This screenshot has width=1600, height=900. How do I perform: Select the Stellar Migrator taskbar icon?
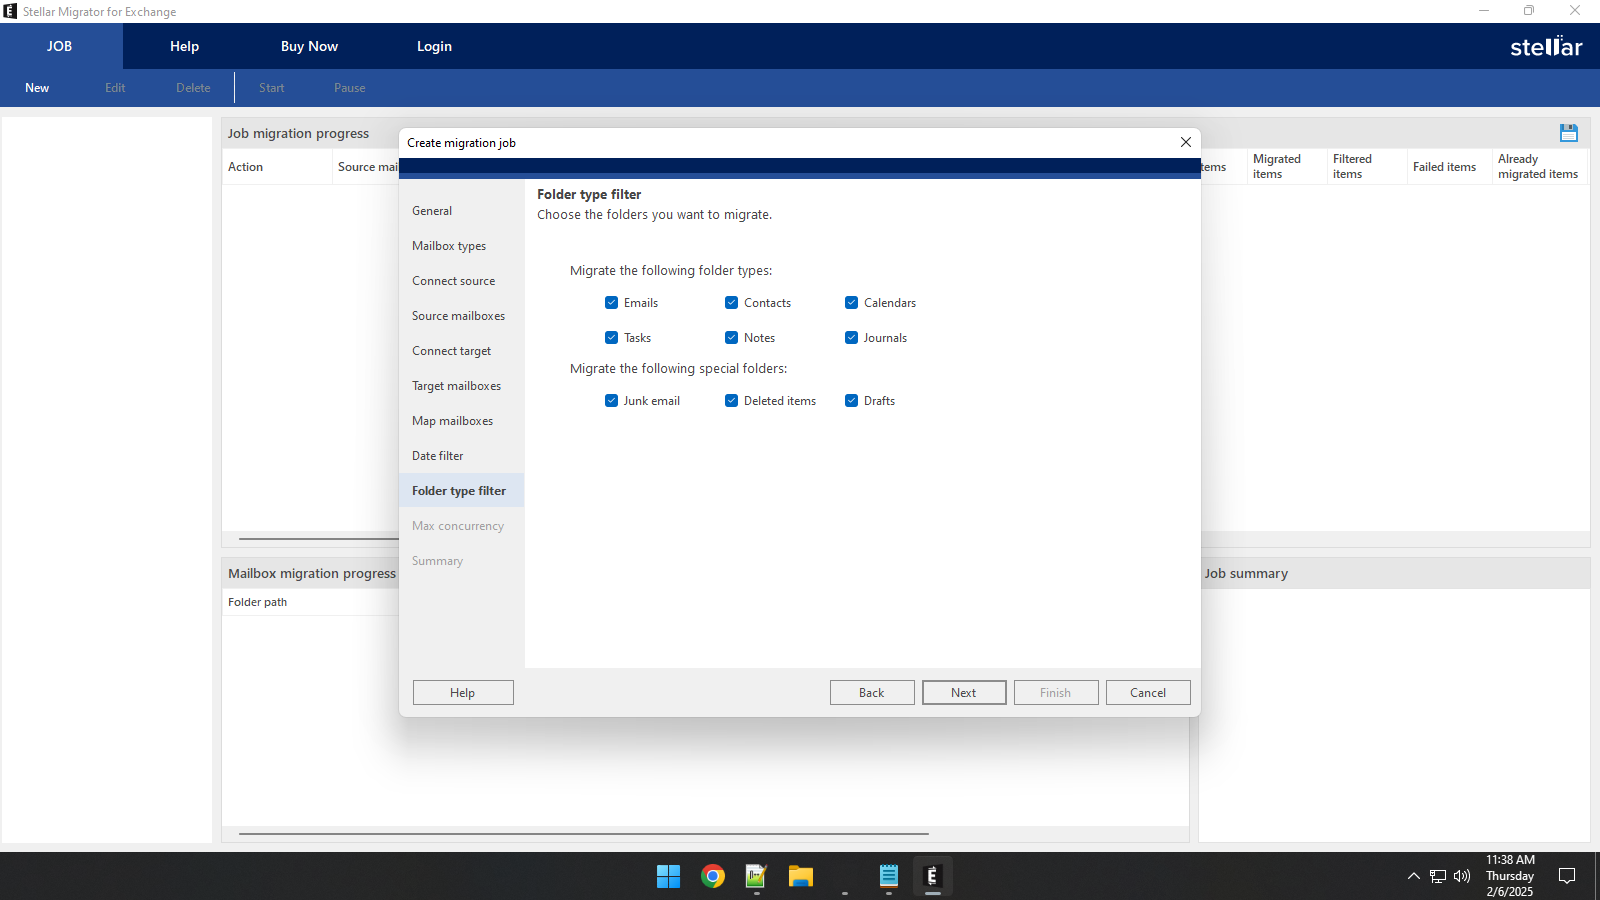[x=932, y=877]
